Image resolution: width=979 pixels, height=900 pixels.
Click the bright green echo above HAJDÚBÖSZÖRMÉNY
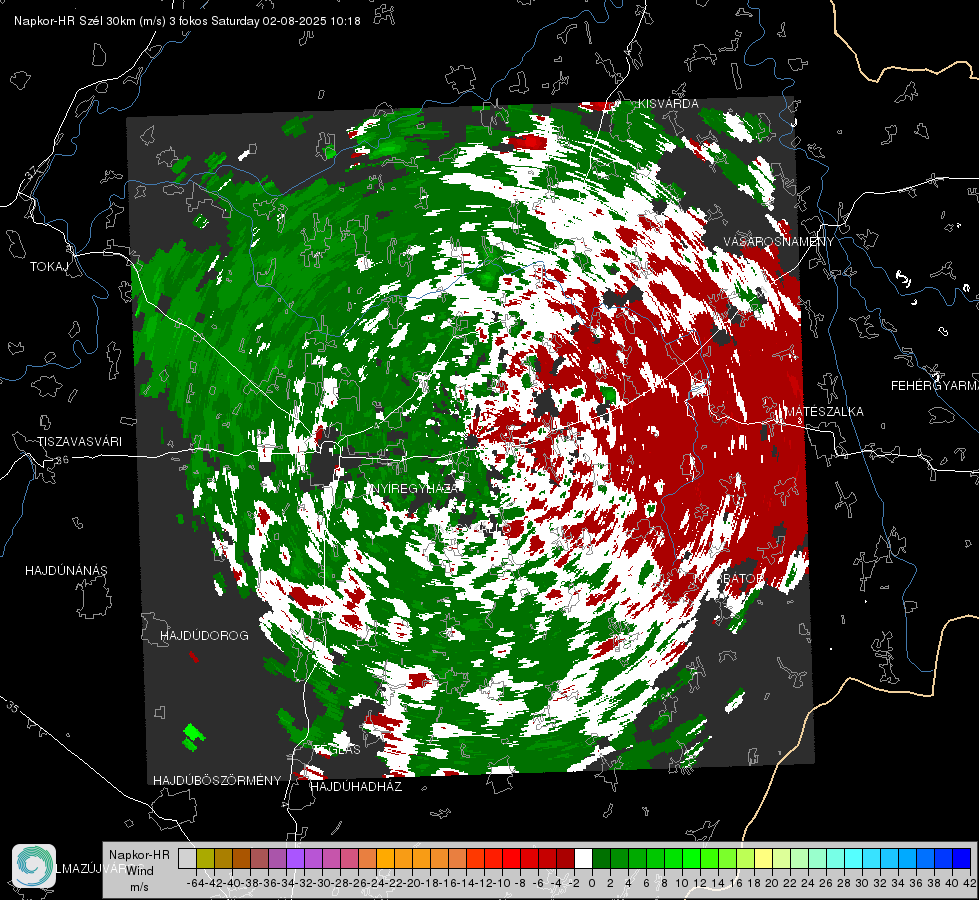point(194,736)
